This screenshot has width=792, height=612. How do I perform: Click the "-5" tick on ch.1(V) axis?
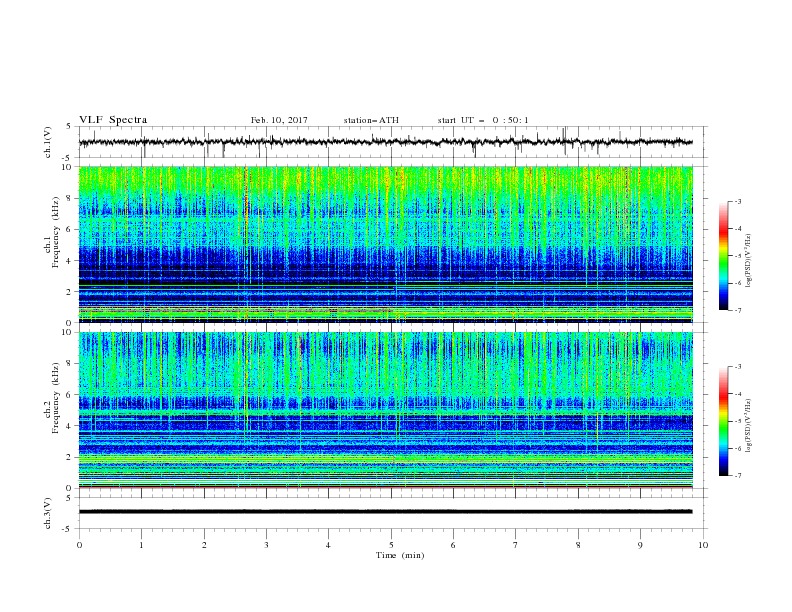[67, 158]
